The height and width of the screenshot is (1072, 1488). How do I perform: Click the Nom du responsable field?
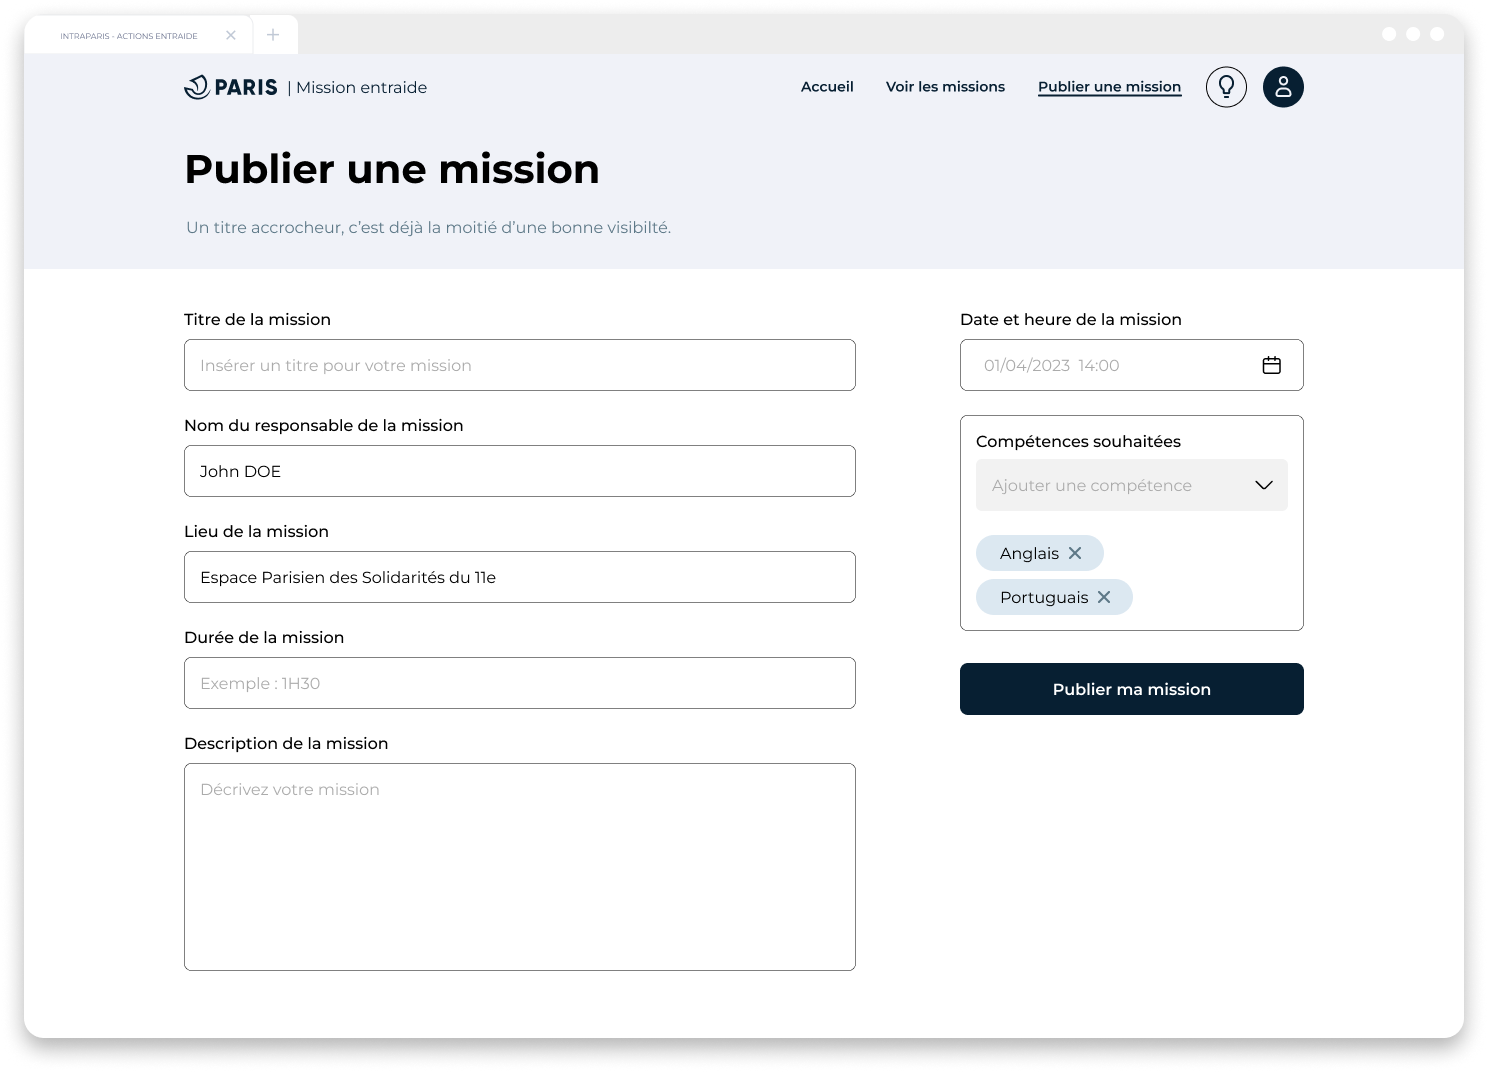click(x=520, y=471)
